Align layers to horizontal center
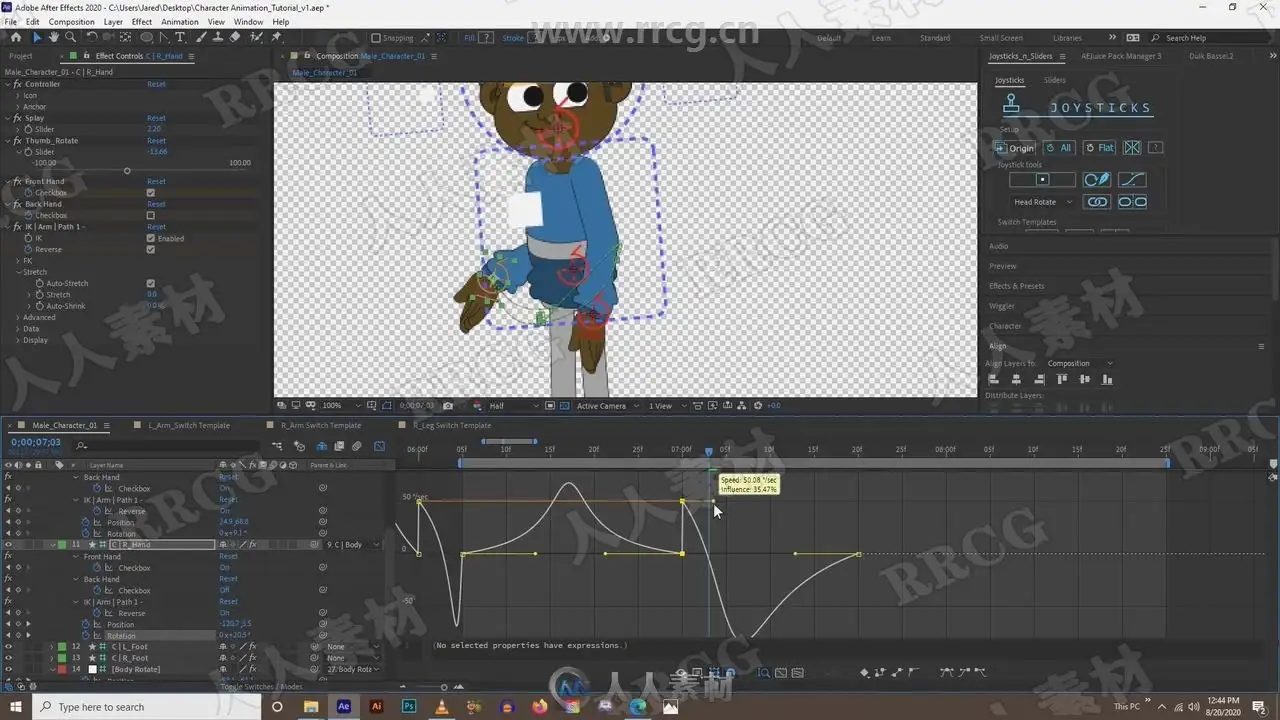Image resolution: width=1280 pixels, height=720 pixels. 1017,380
